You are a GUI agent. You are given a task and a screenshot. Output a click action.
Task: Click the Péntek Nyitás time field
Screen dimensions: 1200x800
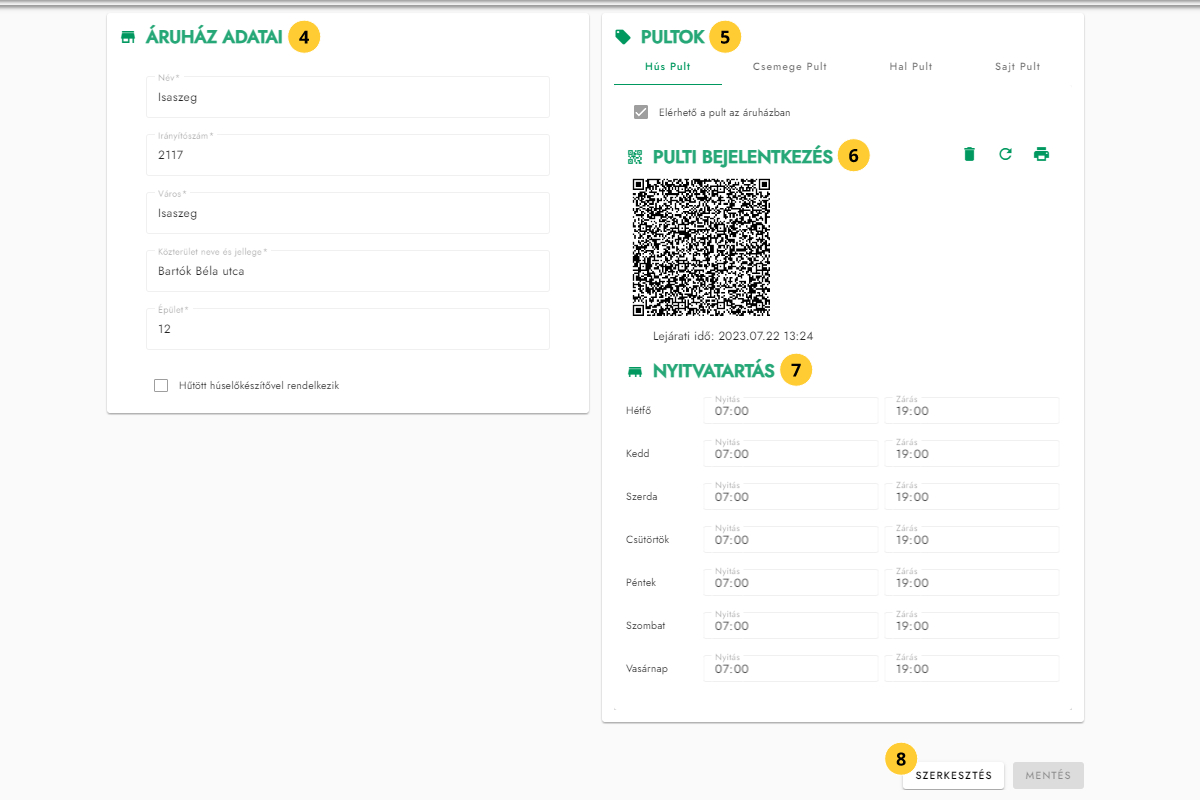click(791, 583)
